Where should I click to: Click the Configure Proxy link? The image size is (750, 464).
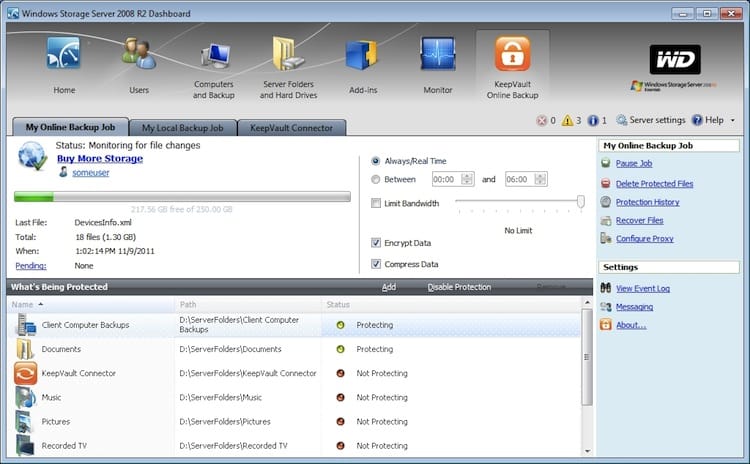click(x=644, y=239)
